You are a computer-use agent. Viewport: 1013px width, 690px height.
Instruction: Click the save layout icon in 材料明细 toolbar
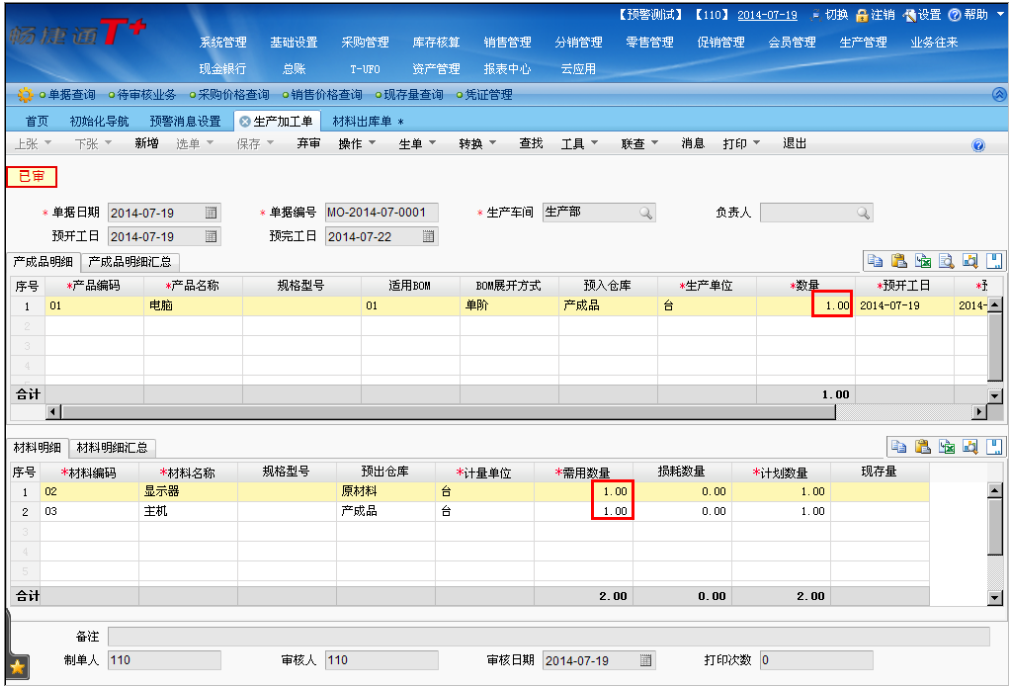[x=994, y=446]
